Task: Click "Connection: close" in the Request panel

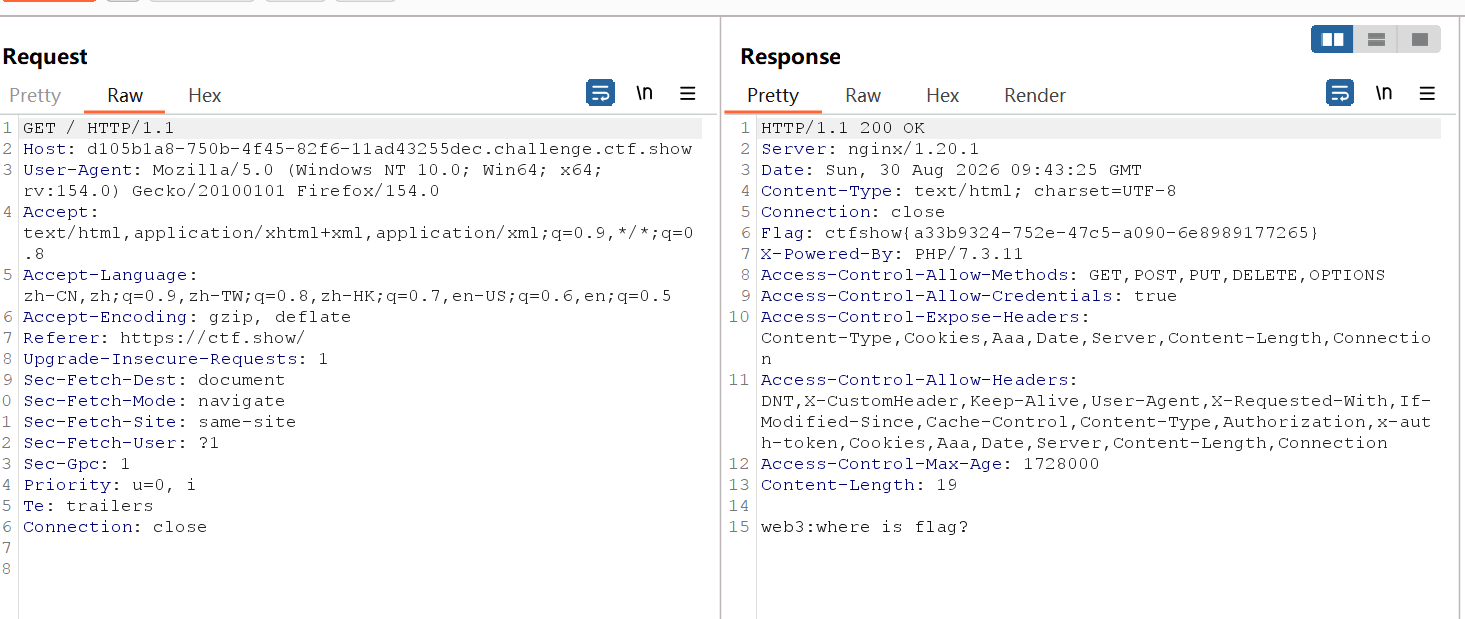Action: coord(115,527)
